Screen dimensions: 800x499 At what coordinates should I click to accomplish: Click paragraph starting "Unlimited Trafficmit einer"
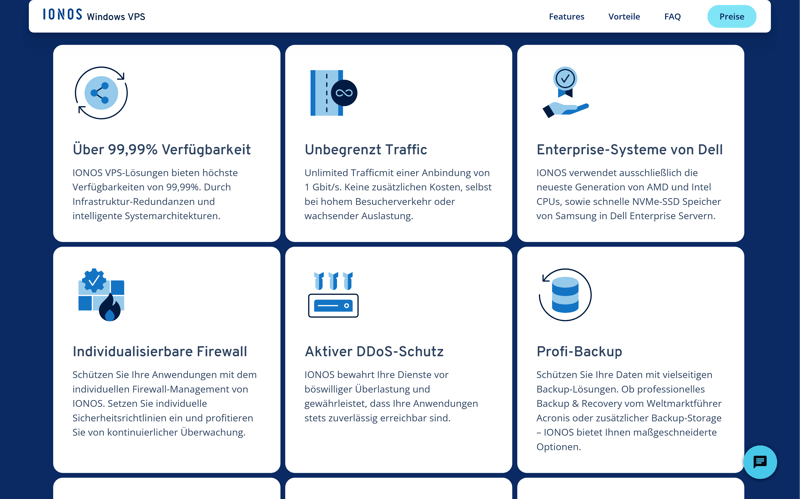pos(398,194)
